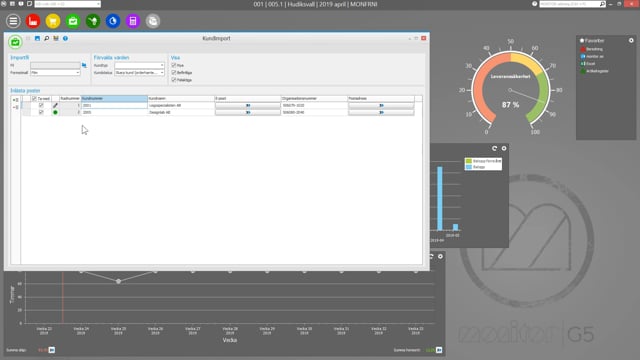
Task: Open the Kundstatus dropdown
Action: click(x=139, y=73)
